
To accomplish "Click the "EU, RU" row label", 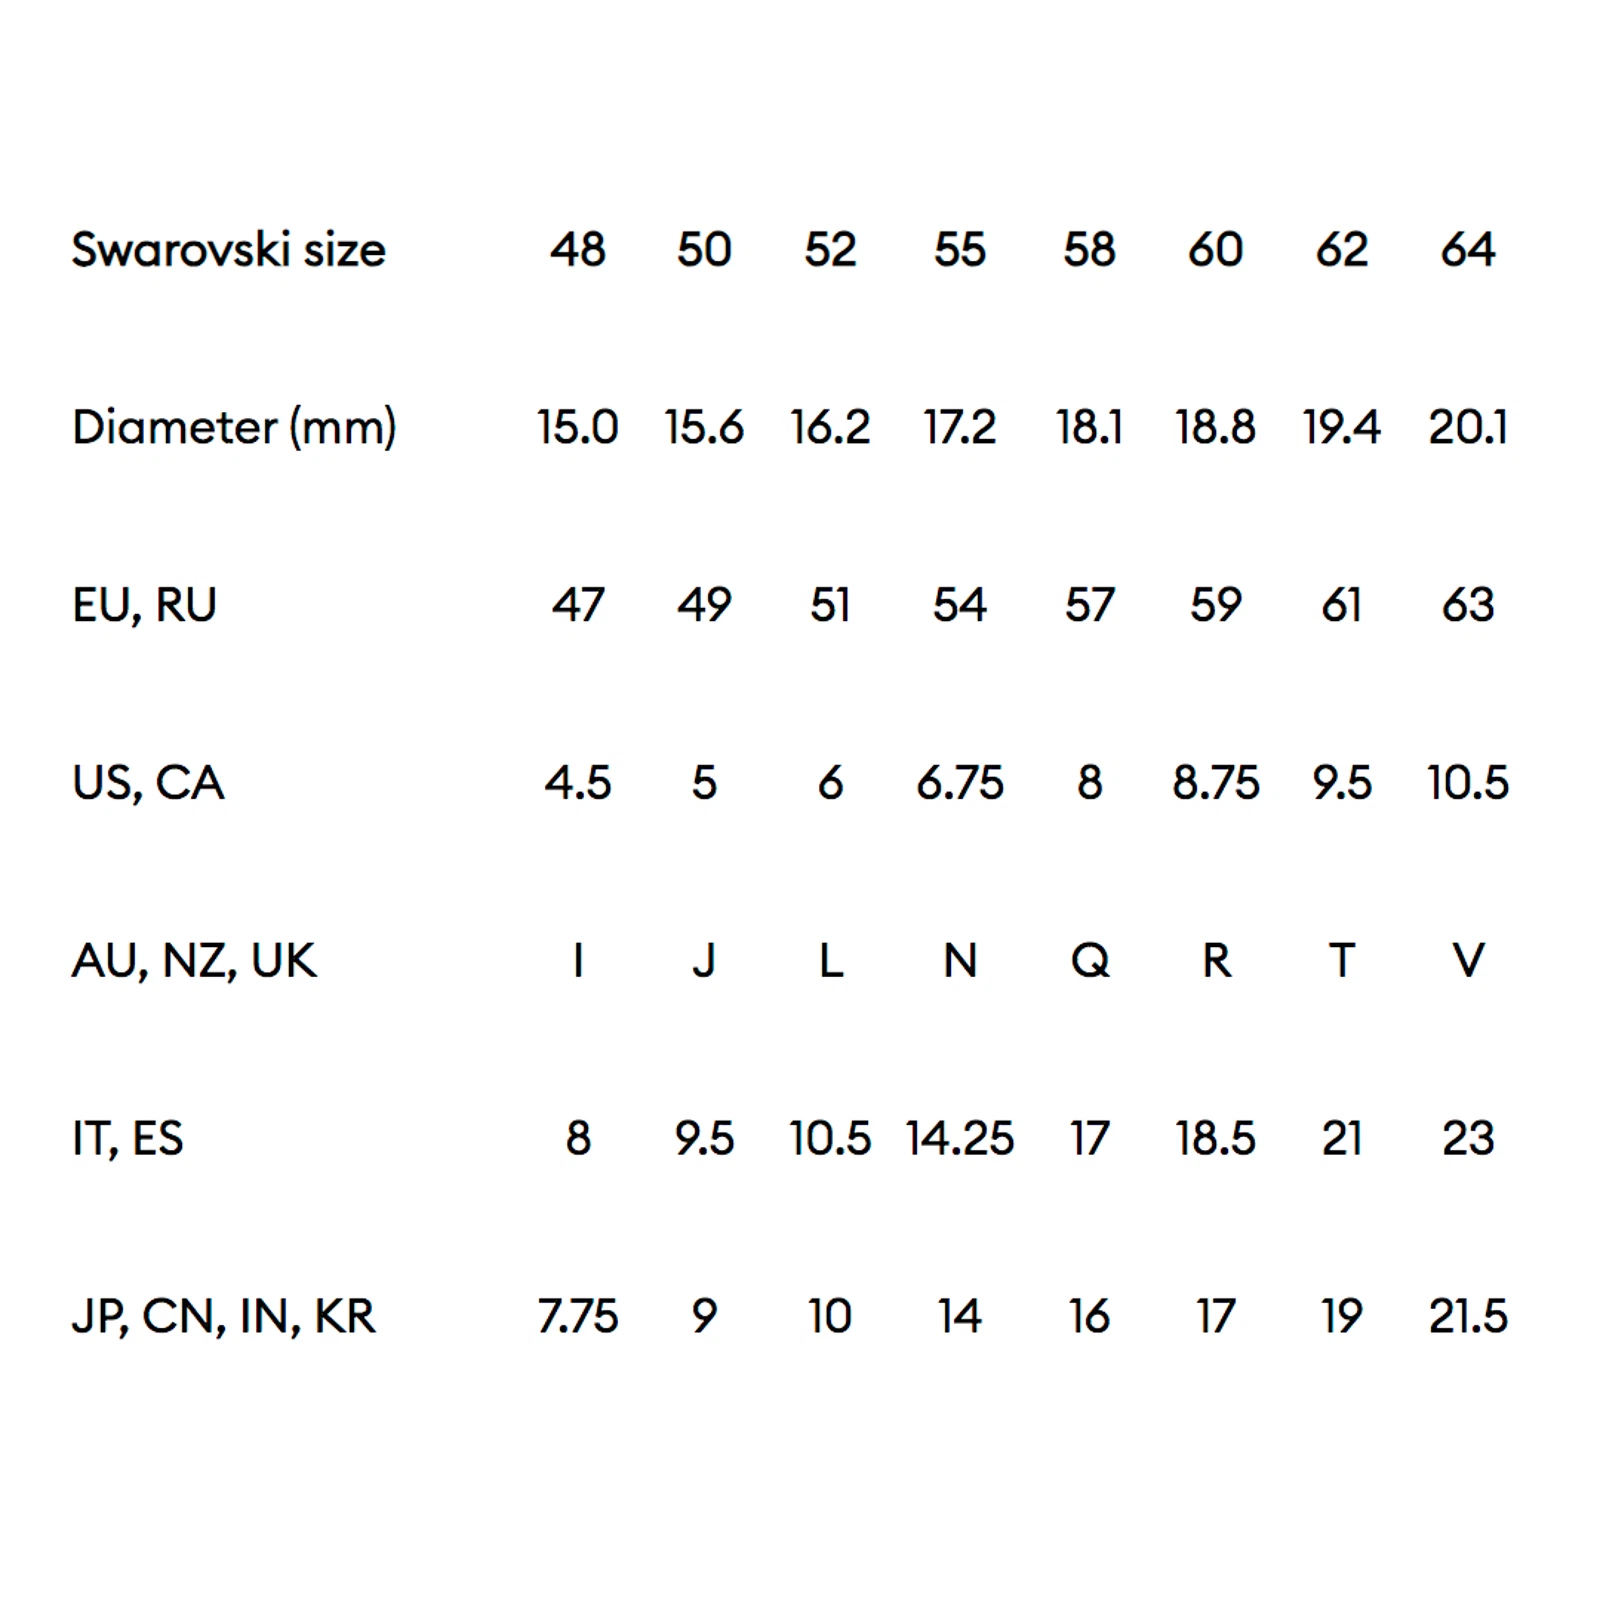I will (x=144, y=605).
